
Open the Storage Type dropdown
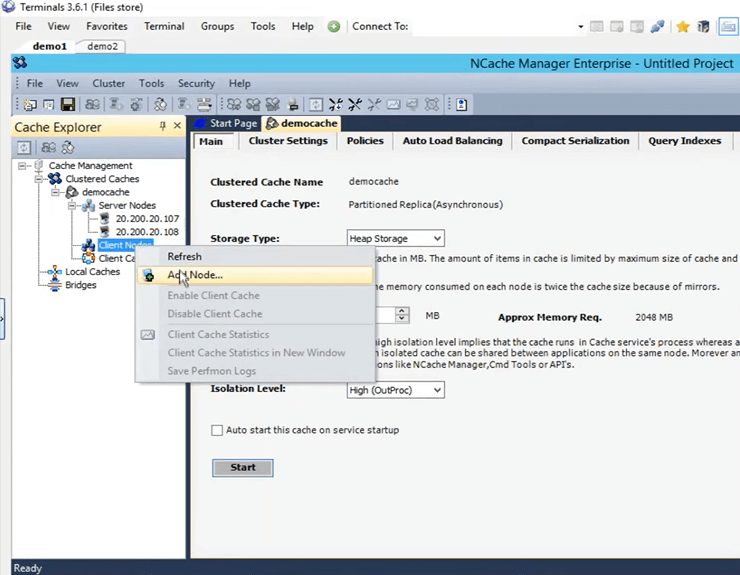click(437, 238)
